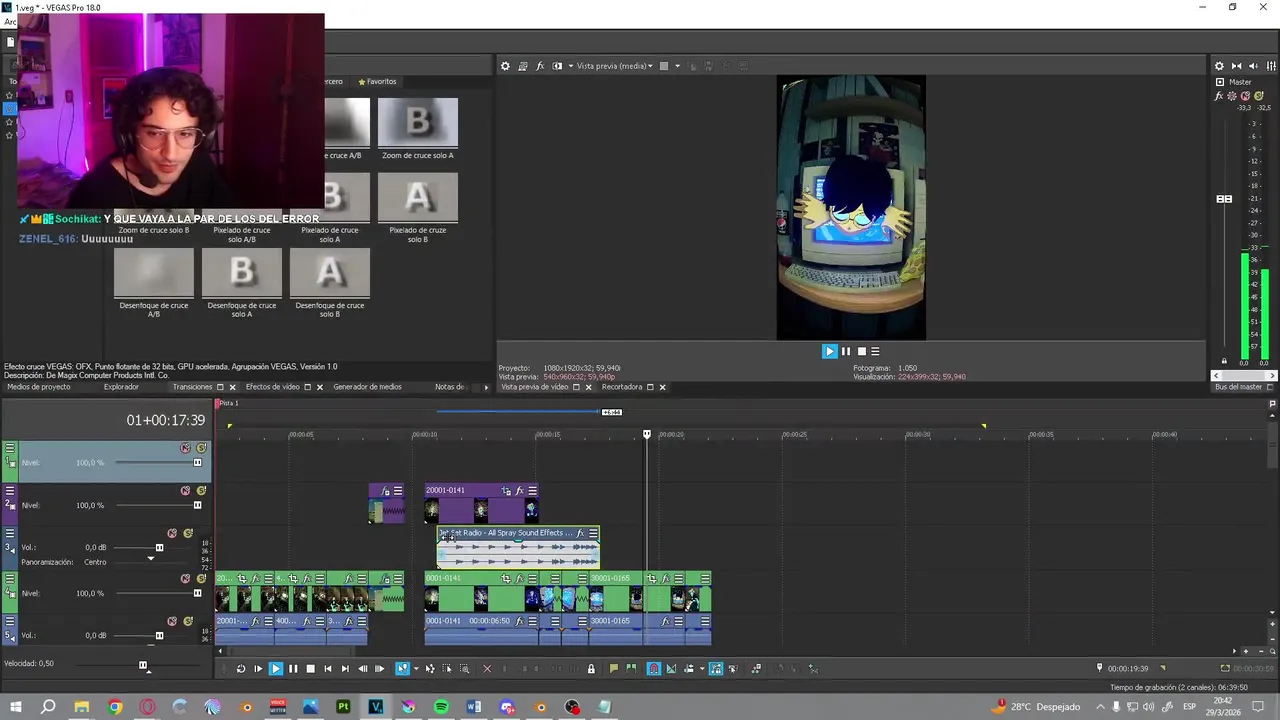Mute the Master bus
1280x720 pixels.
point(1245,96)
